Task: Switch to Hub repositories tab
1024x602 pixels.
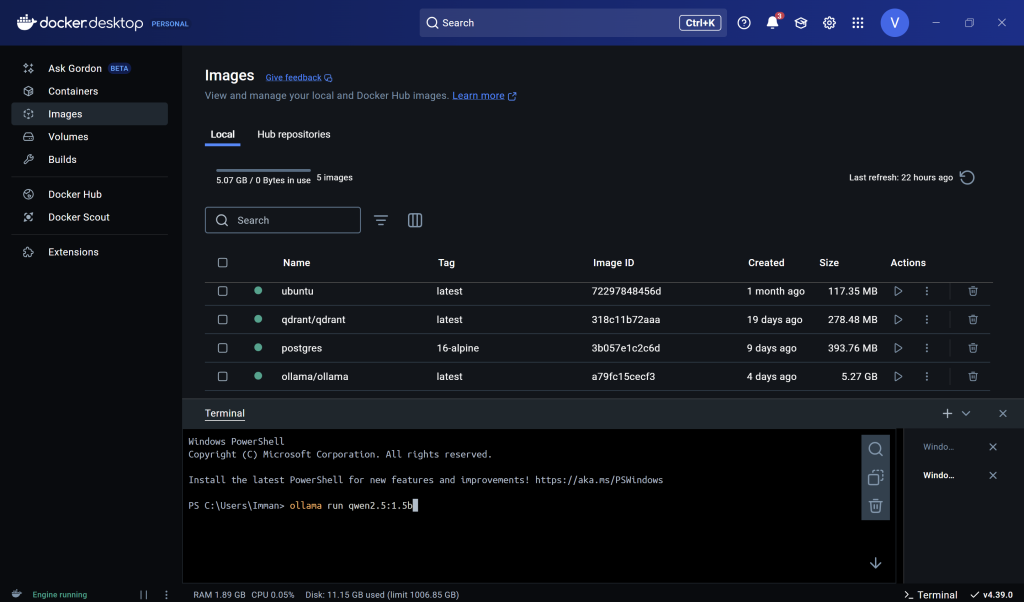Action: click(294, 135)
